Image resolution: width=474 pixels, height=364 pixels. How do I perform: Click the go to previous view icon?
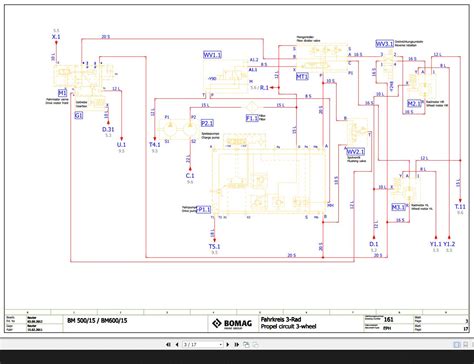[246, 344]
